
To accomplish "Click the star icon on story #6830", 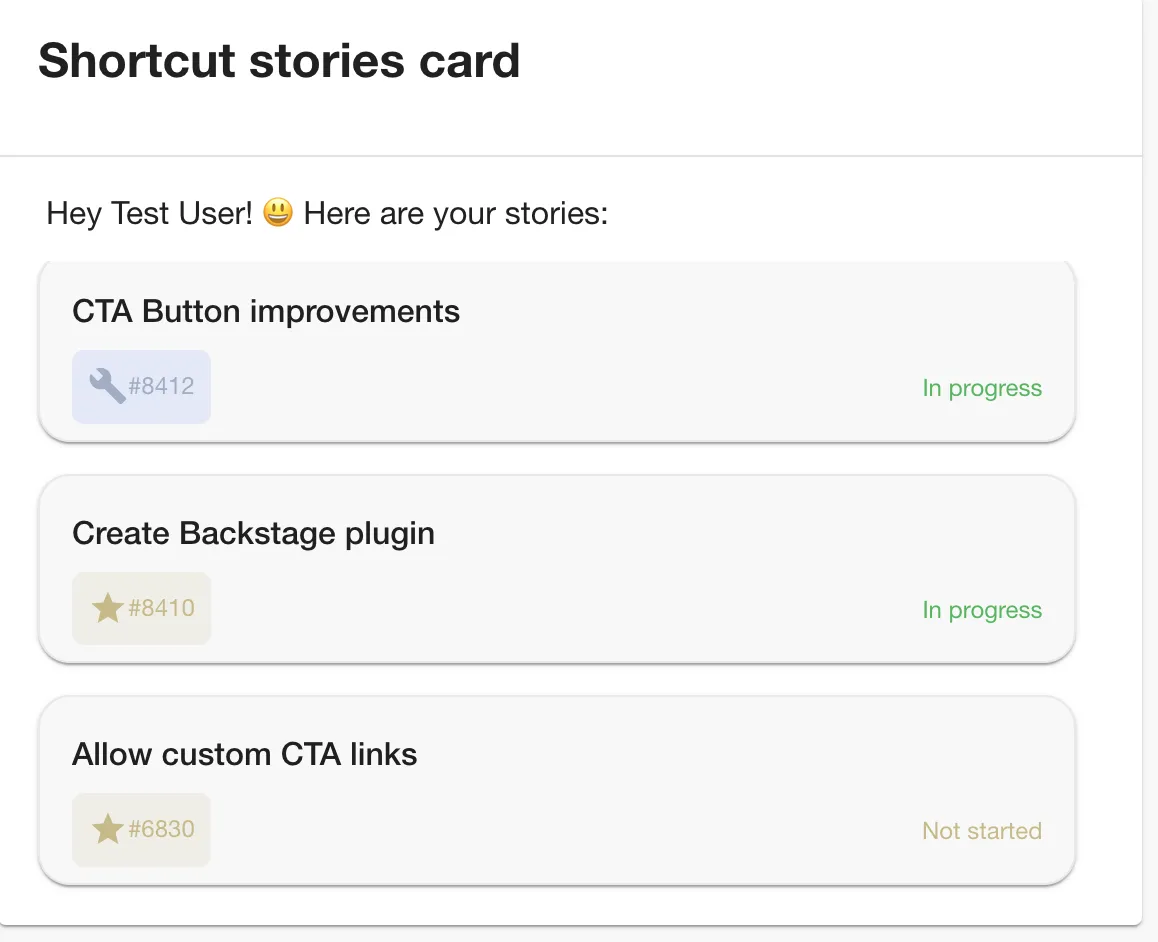I will coord(108,828).
